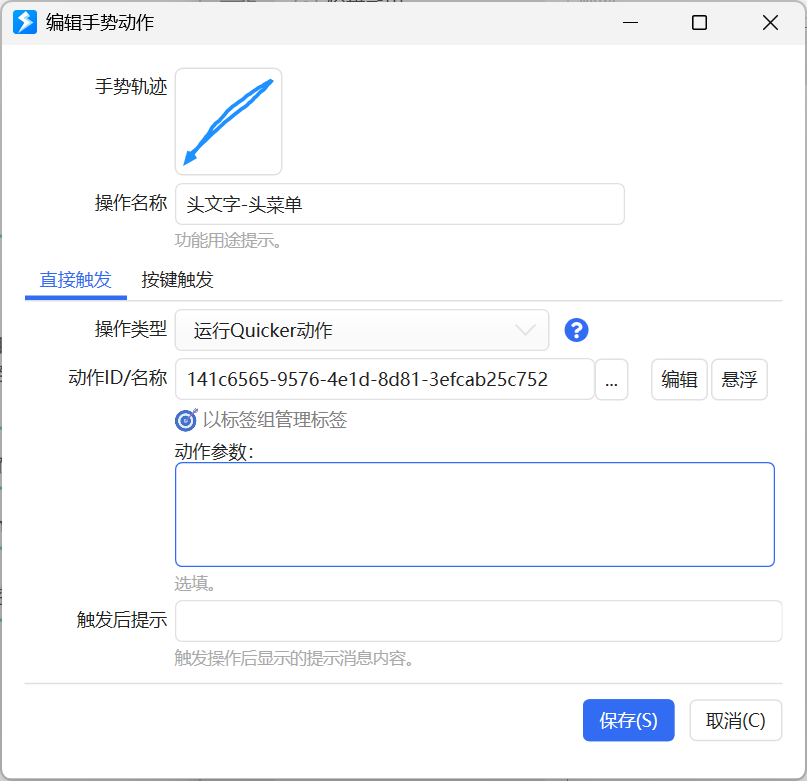Click the target icon beside 以标签组管理标签
Viewport: 807px width, 781px height.
[185, 420]
